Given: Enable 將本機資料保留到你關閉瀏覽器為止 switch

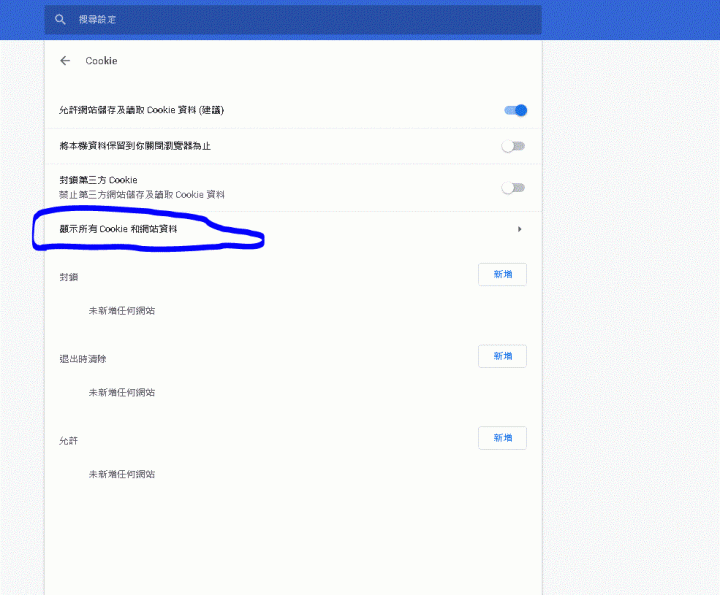Looking at the screenshot, I should click(513, 146).
